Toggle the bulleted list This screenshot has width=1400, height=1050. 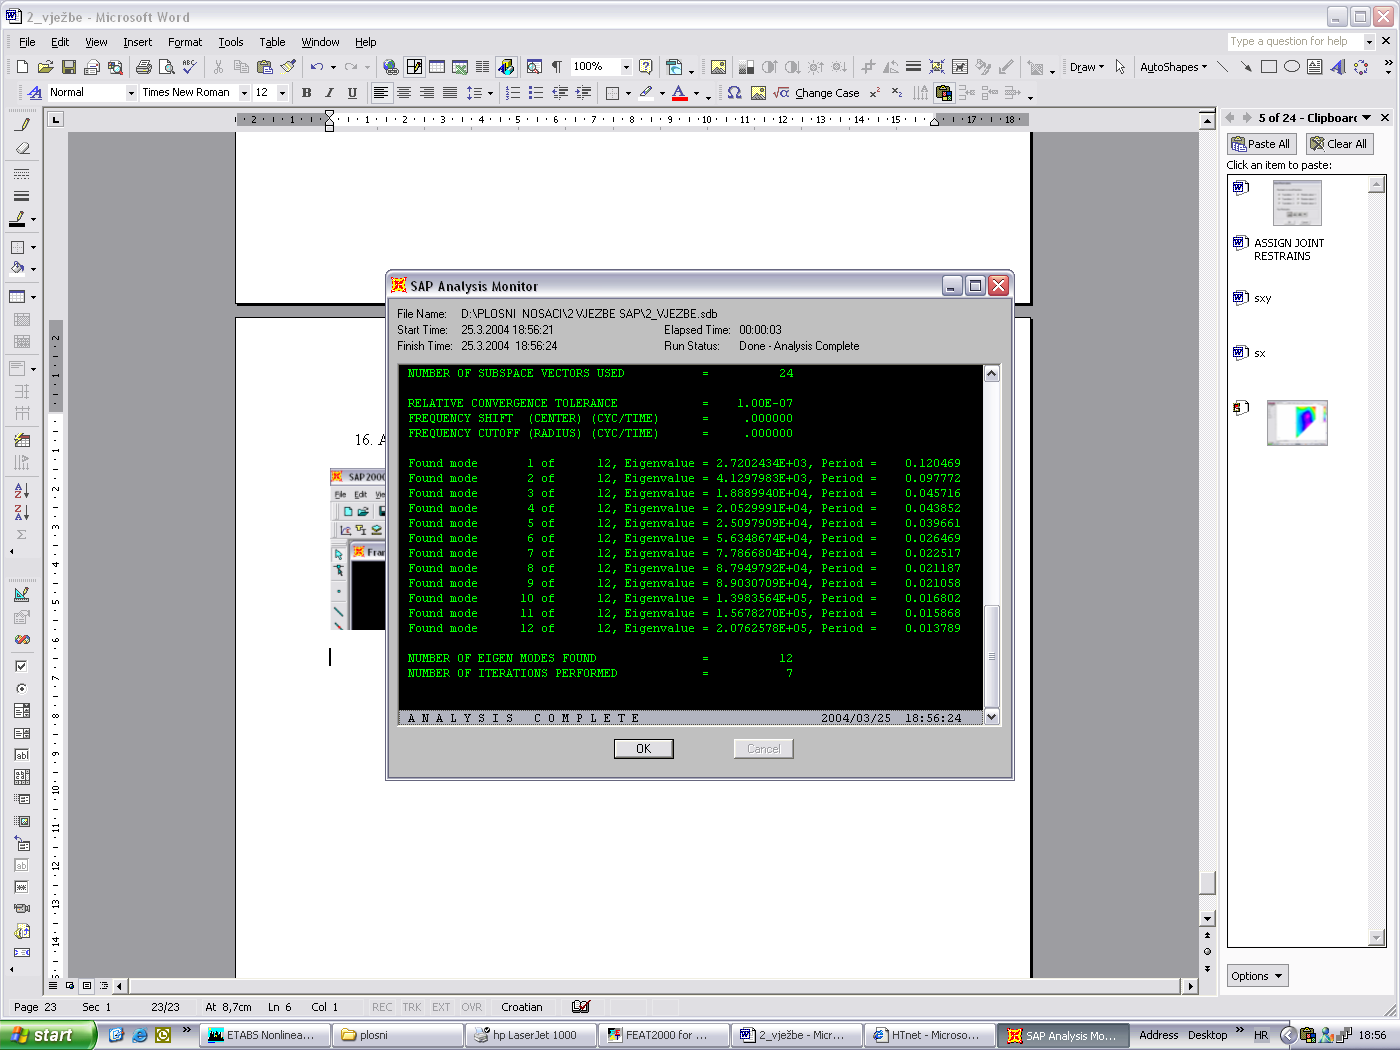click(x=536, y=93)
